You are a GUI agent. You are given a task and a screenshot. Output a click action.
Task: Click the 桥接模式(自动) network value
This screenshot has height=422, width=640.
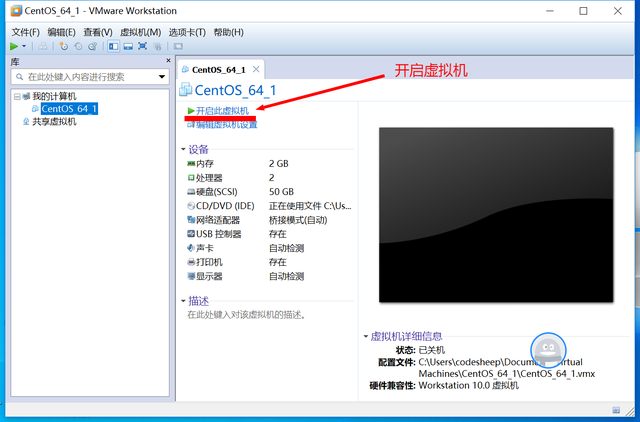coord(298,220)
